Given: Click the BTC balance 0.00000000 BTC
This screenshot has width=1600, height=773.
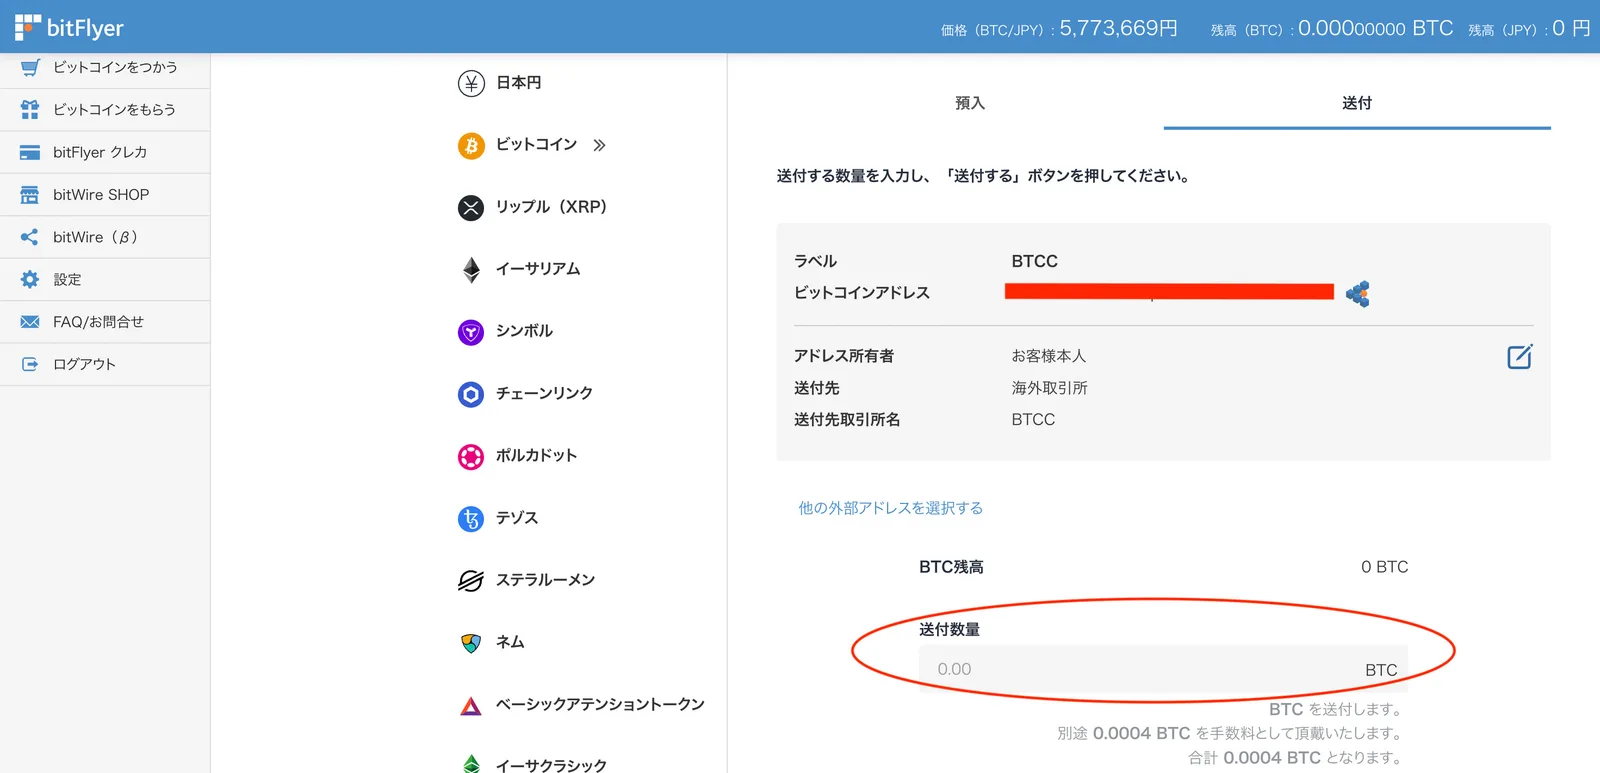Looking at the screenshot, I should click(1375, 28).
